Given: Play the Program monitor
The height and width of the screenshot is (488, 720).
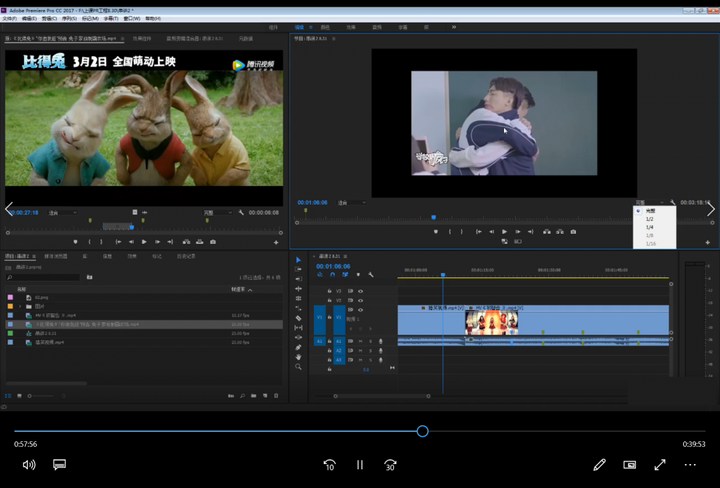Looking at the screenshot, I should (x=505, y=232).
